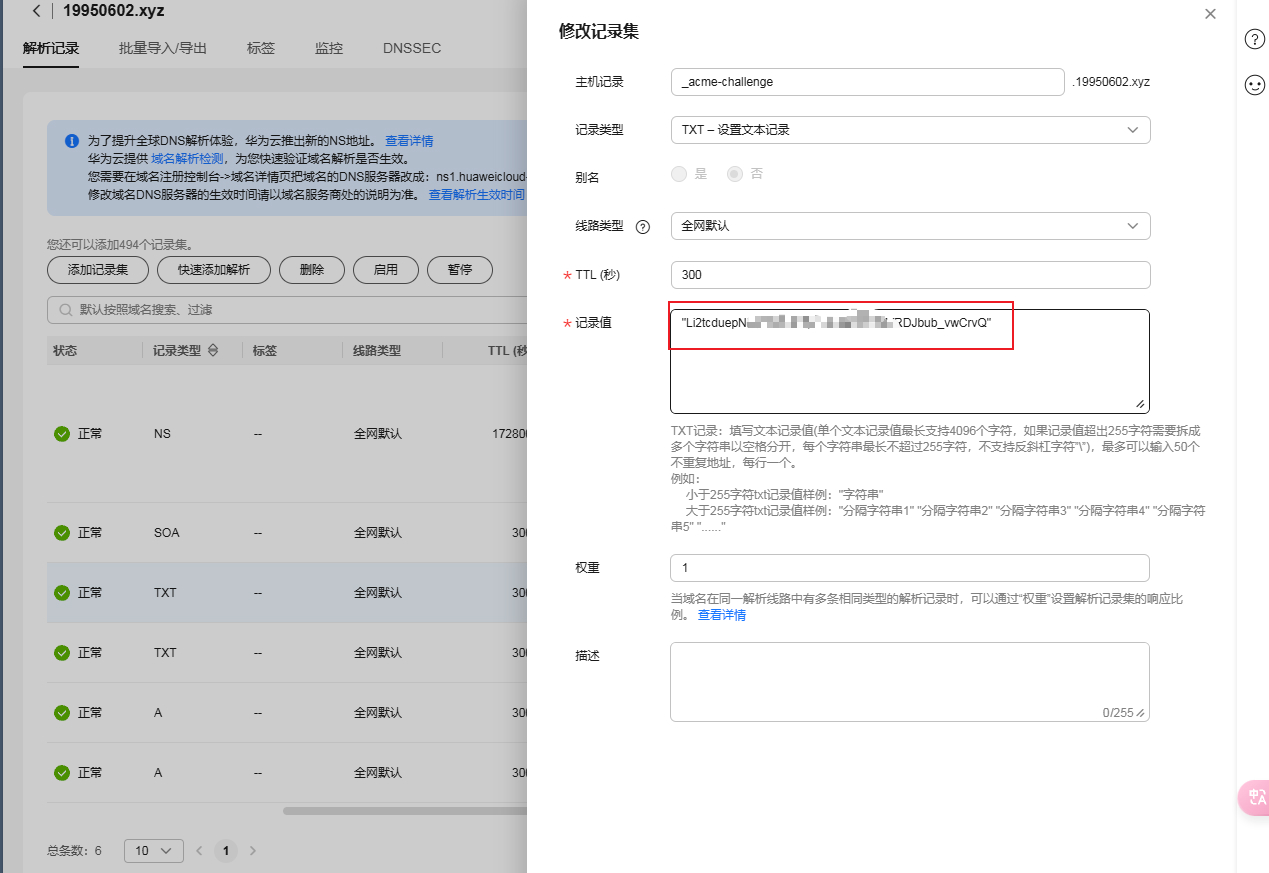Select the 否 radio button for 别名
This screenshot has width=1269, height=873.
735,174
